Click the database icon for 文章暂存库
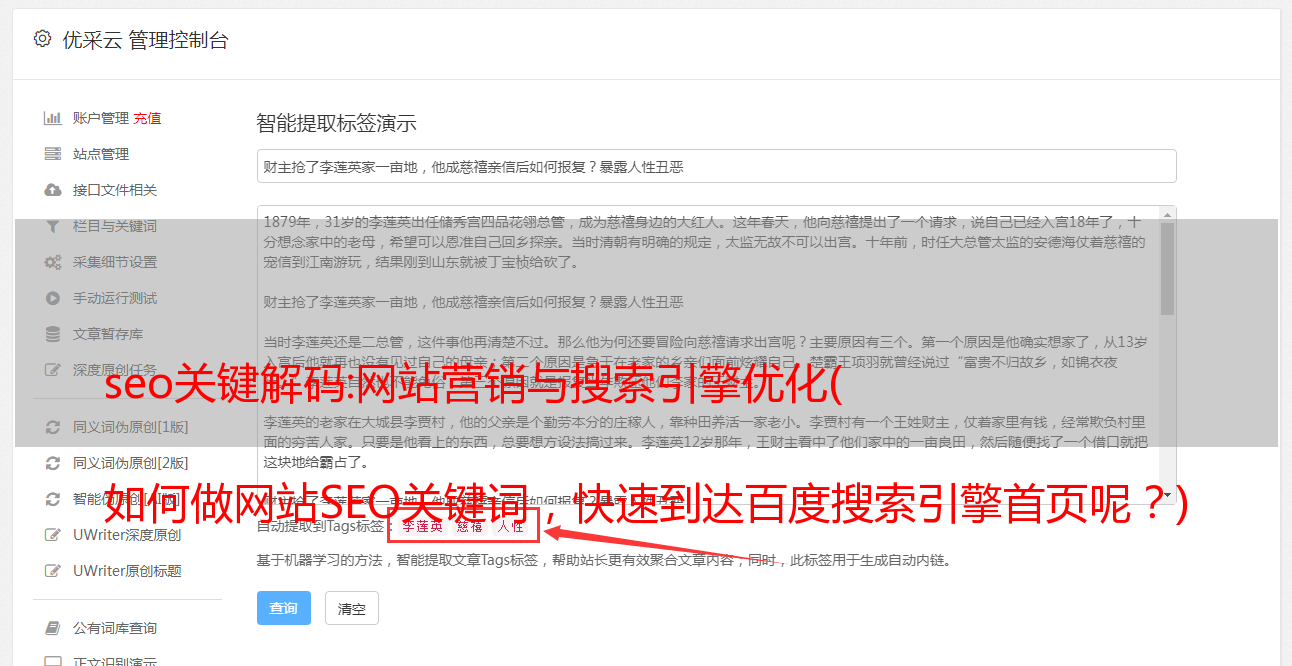1292x666 pixels. coord(53,334)
